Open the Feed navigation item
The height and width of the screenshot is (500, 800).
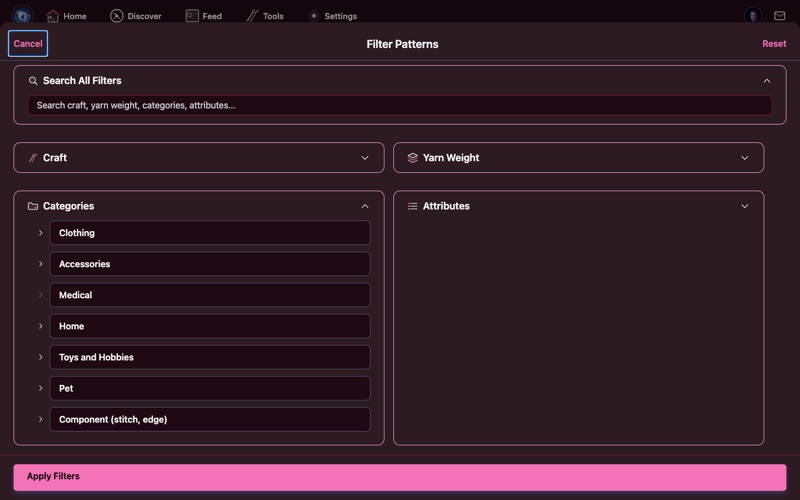pyautogui.click(x=204, y=16)
